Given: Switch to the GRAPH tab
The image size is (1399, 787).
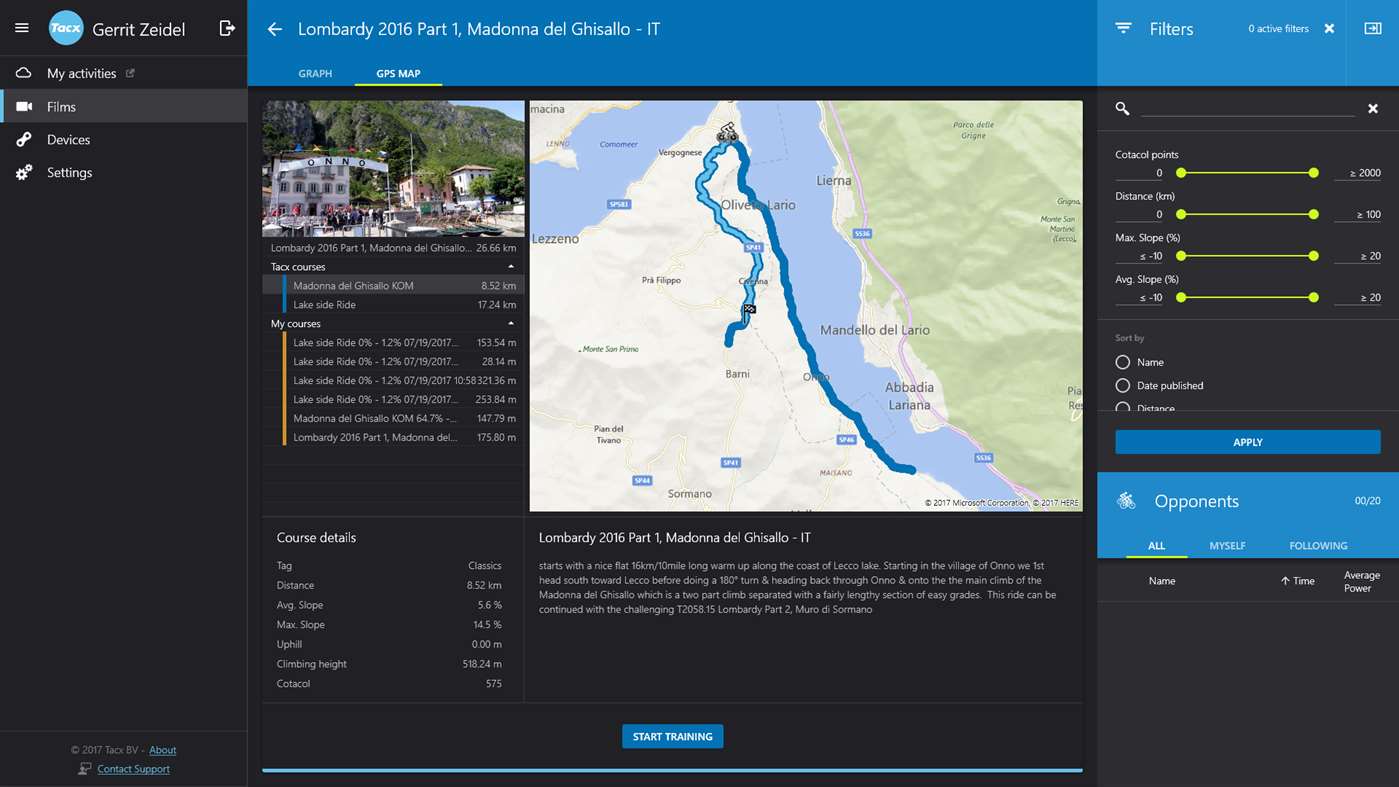Looking at the screenshot, I should tap(315, 73).
